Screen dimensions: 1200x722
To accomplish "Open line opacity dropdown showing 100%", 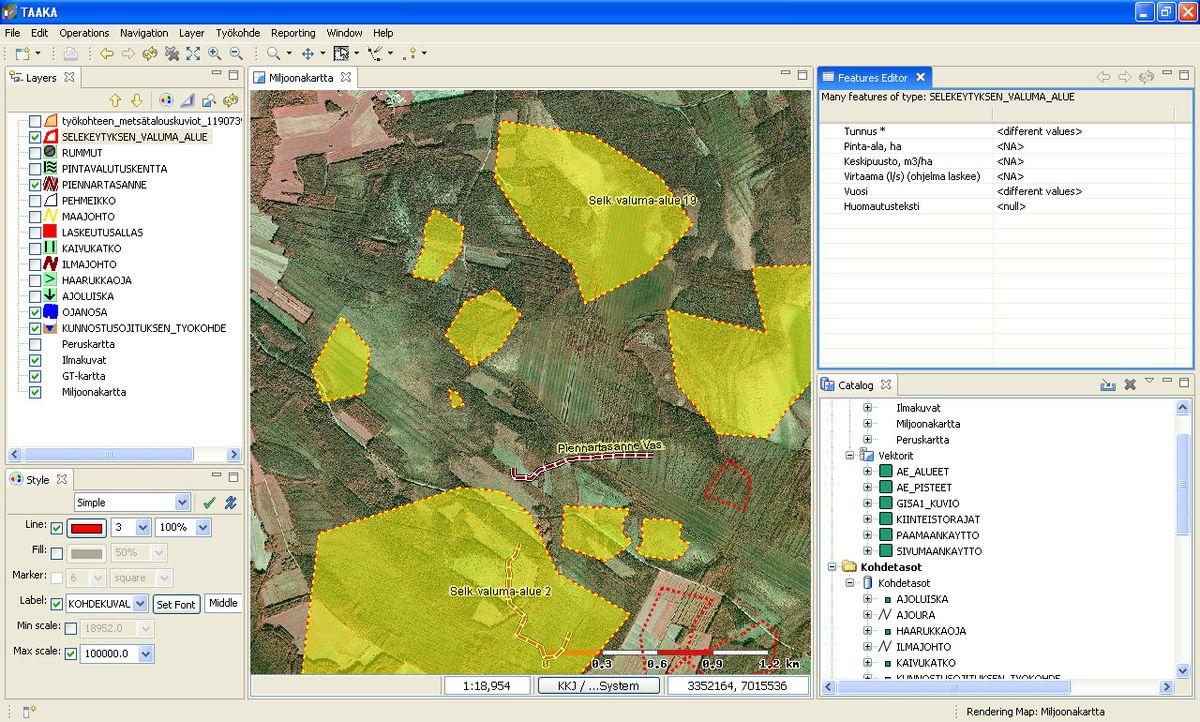I will [203, 527].
